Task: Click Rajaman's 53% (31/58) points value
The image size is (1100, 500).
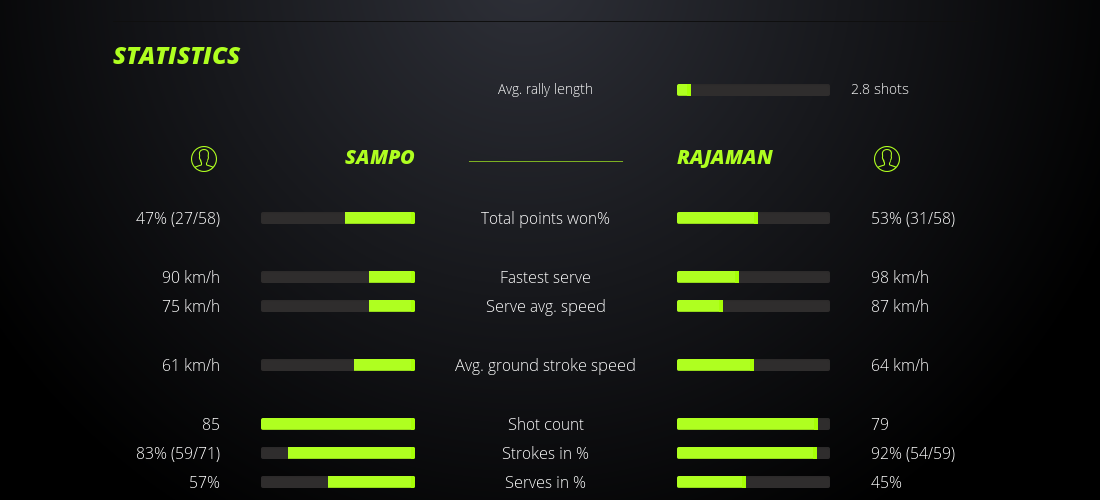Action: pos(913,218)
